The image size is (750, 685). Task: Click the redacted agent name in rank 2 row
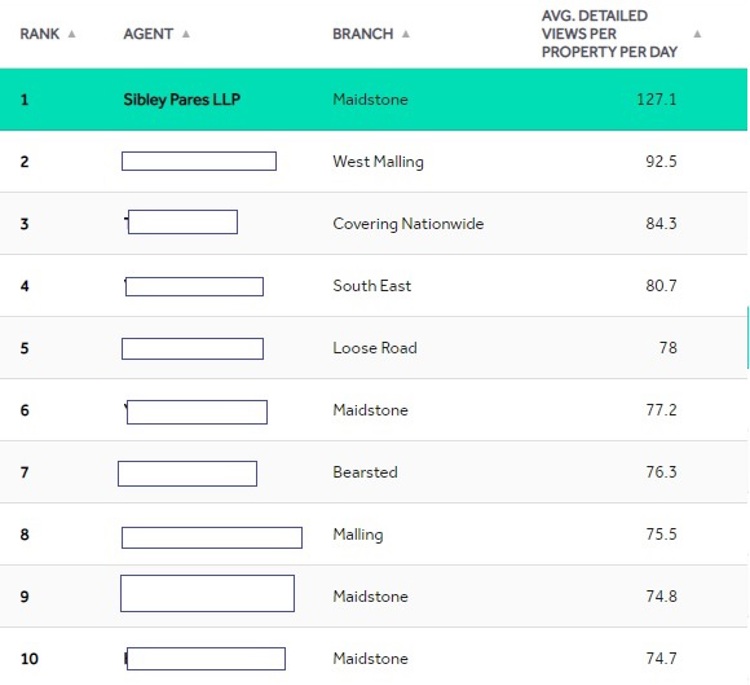coord(199,161)
